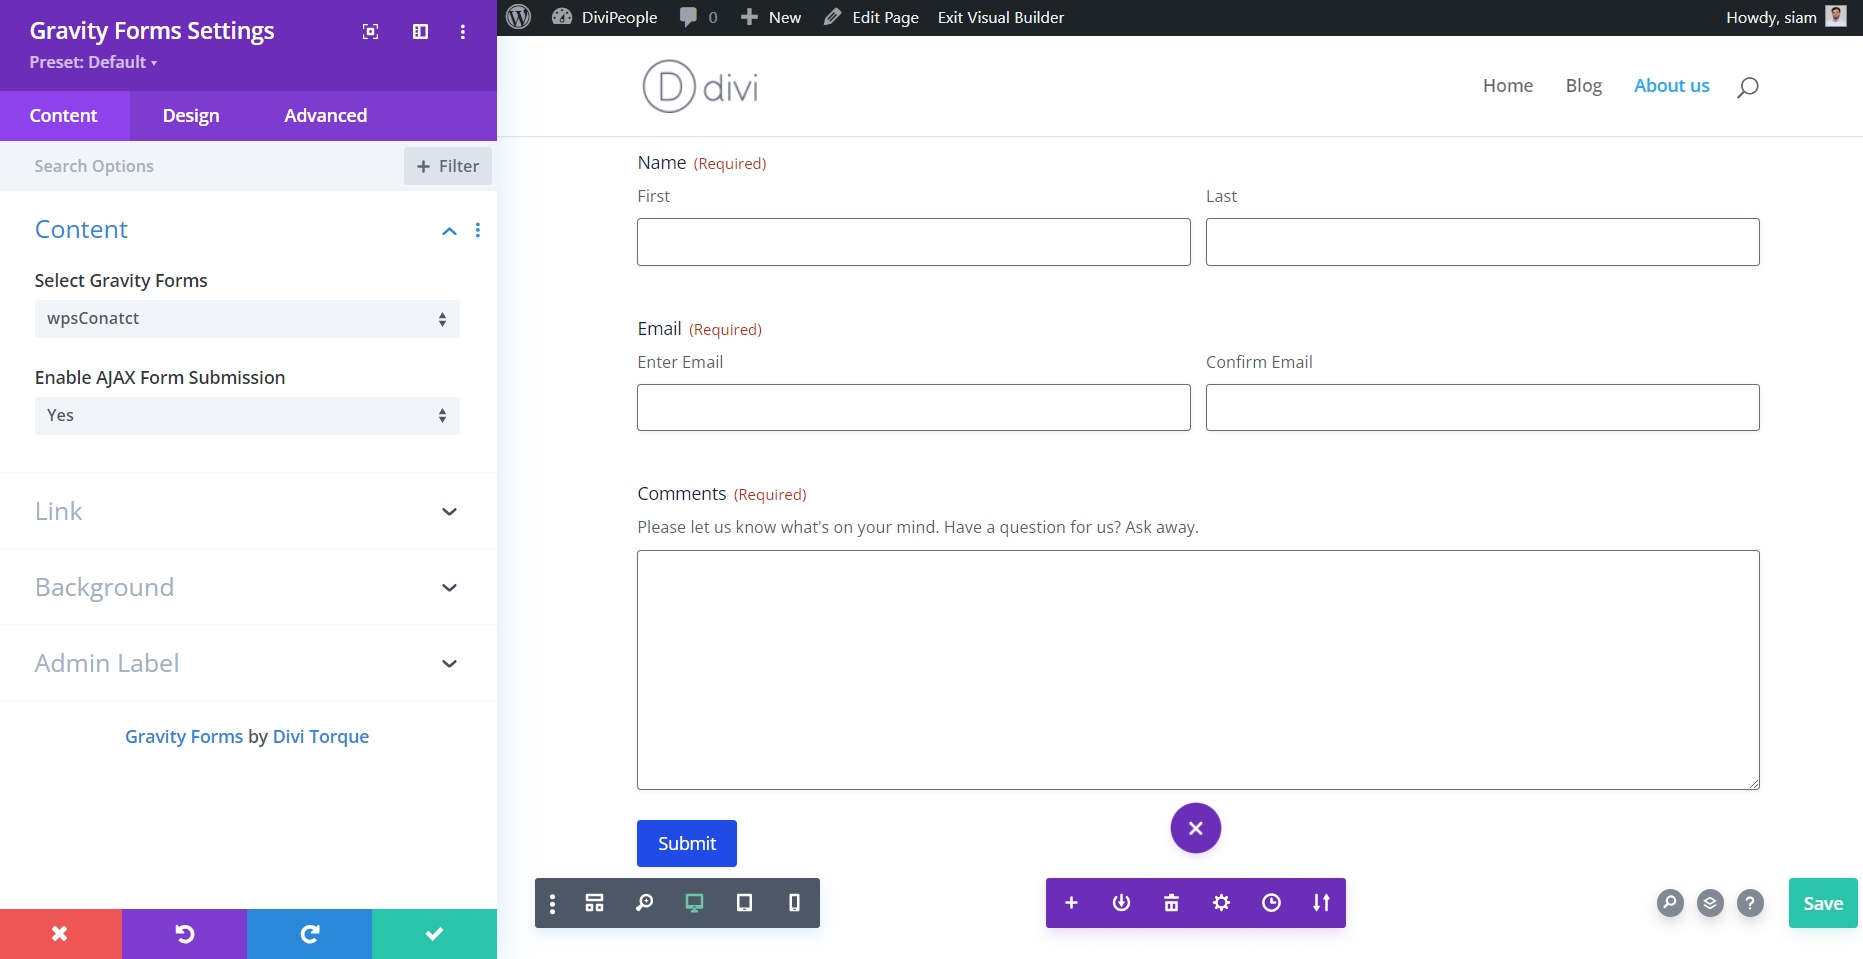Switch to the Design tab

pos(190,115)
